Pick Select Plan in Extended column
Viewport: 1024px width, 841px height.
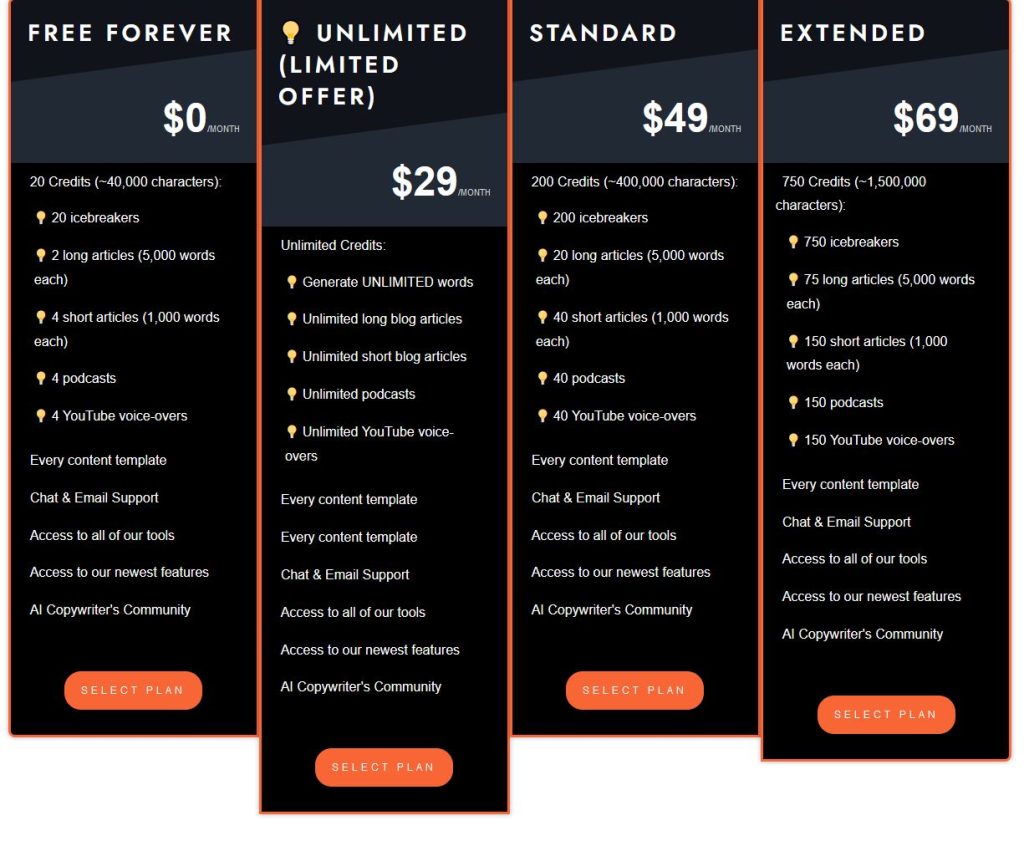(886, 714)
